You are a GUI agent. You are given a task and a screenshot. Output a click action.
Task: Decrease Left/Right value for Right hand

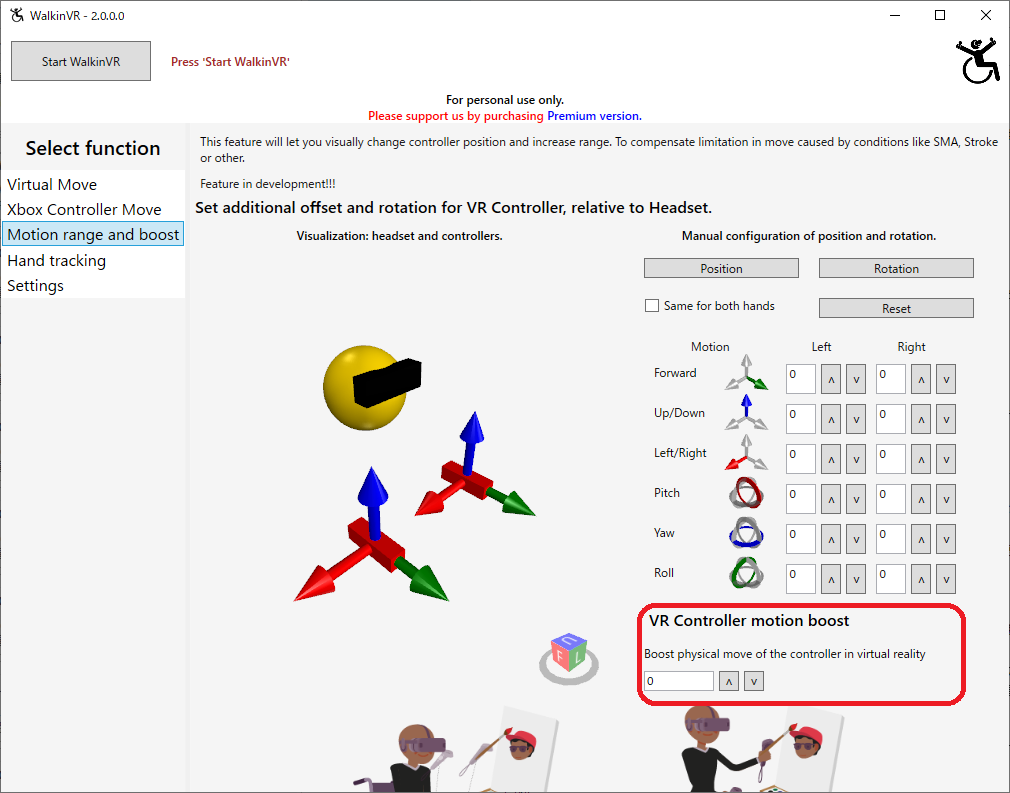[946, 459]
